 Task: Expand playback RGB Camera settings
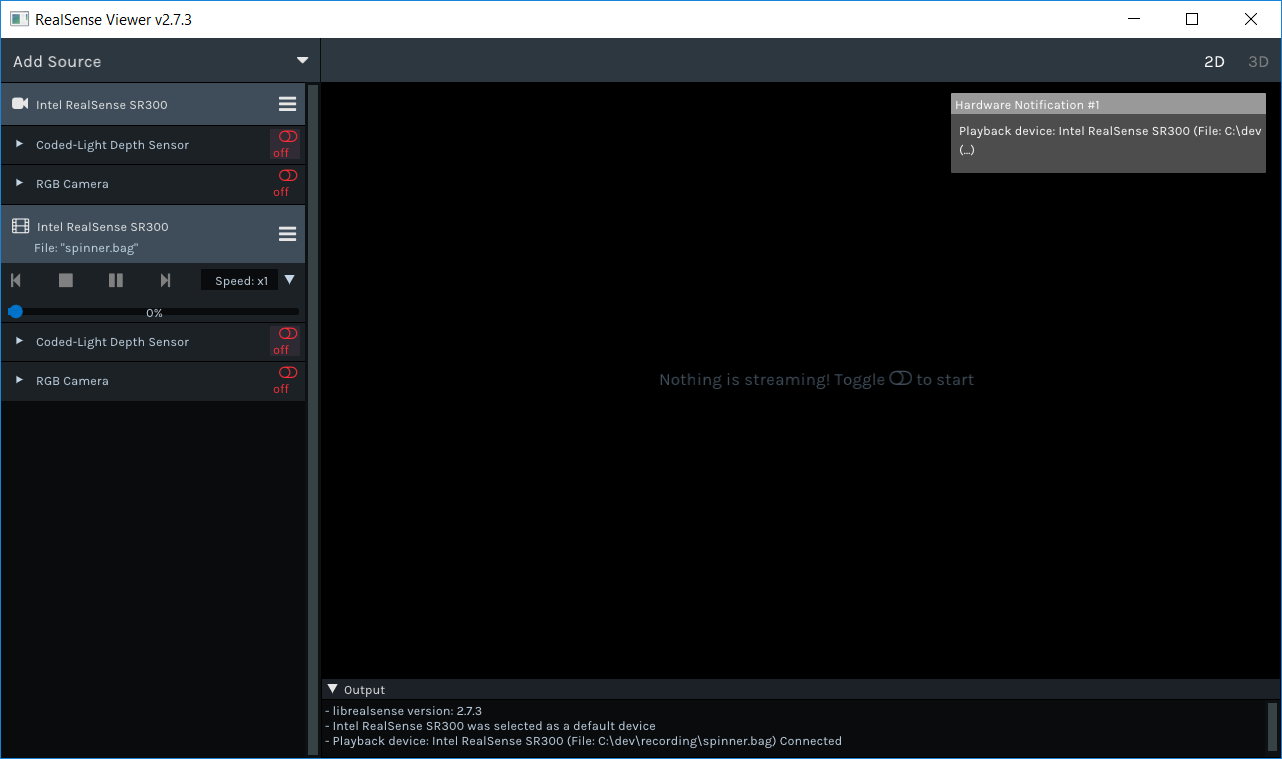[x=19, y=381]
